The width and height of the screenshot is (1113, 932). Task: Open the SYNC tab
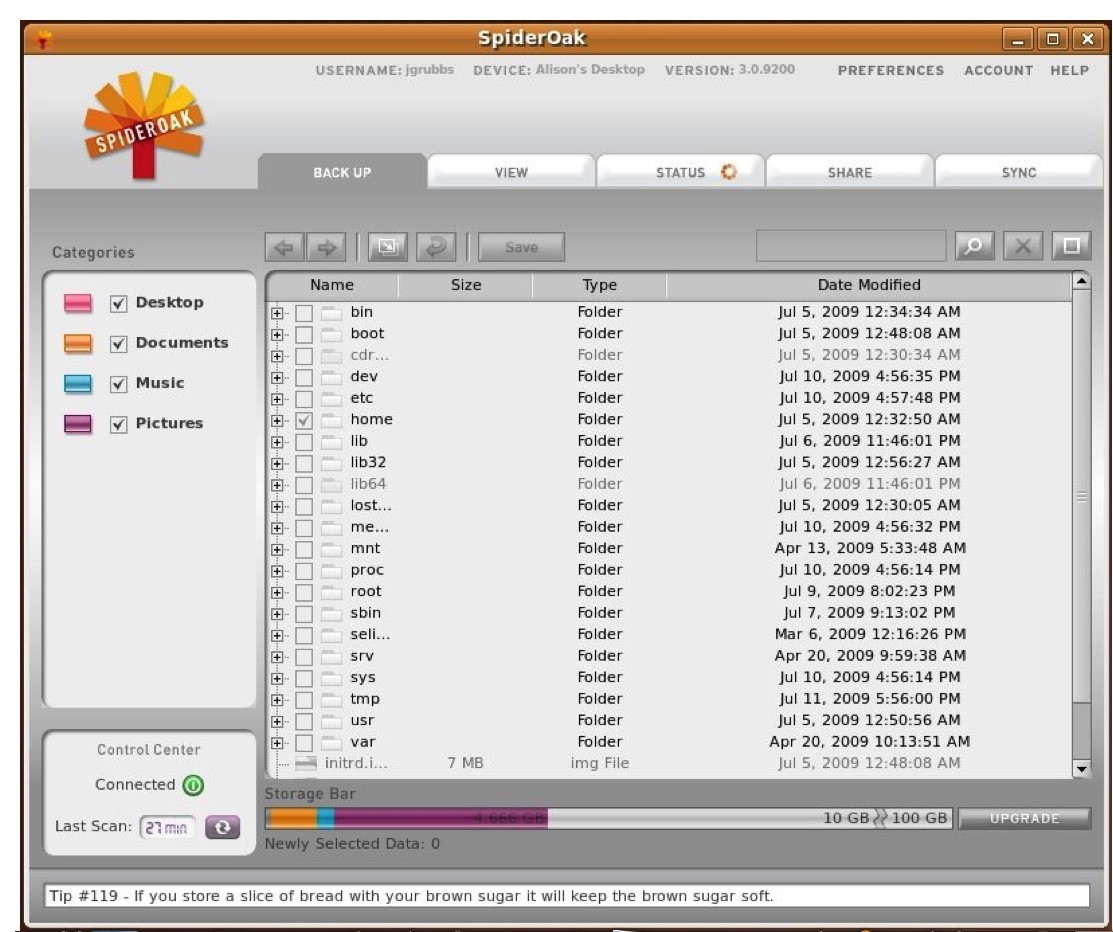tap(1019, 172)
